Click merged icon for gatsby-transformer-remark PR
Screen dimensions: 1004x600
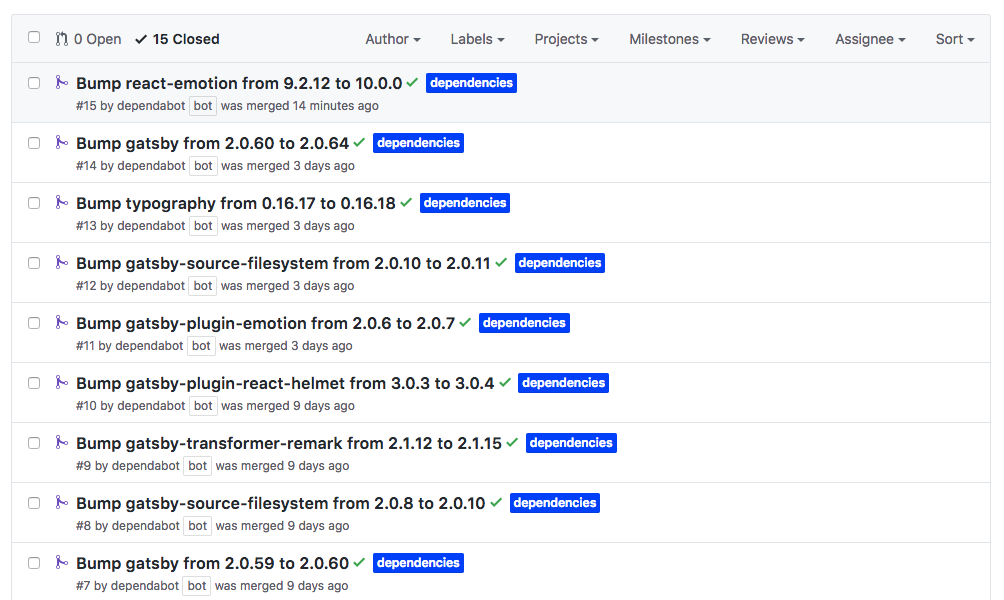pos(61,443)
